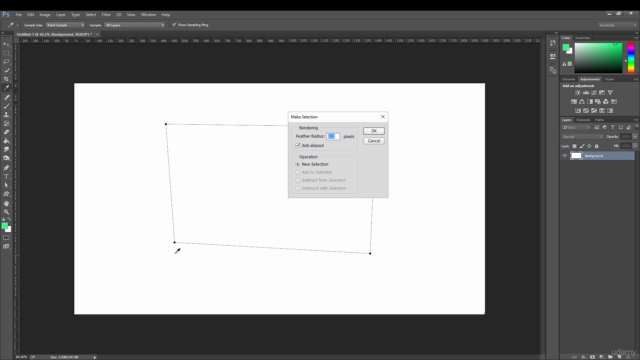
Task: Open Color panel flyout menu
Action: click(x=636, y=38)
